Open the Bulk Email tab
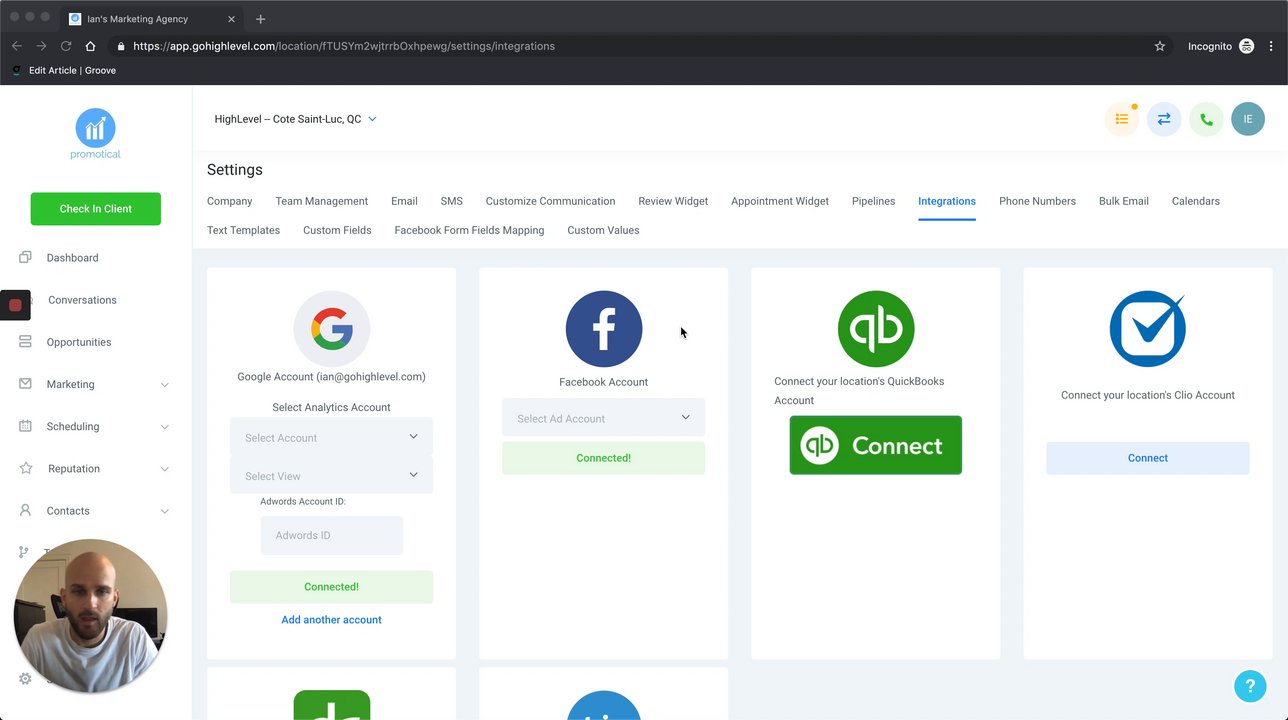The height and width of the screenshot is (720, 1288). [x=1123, y=201]
